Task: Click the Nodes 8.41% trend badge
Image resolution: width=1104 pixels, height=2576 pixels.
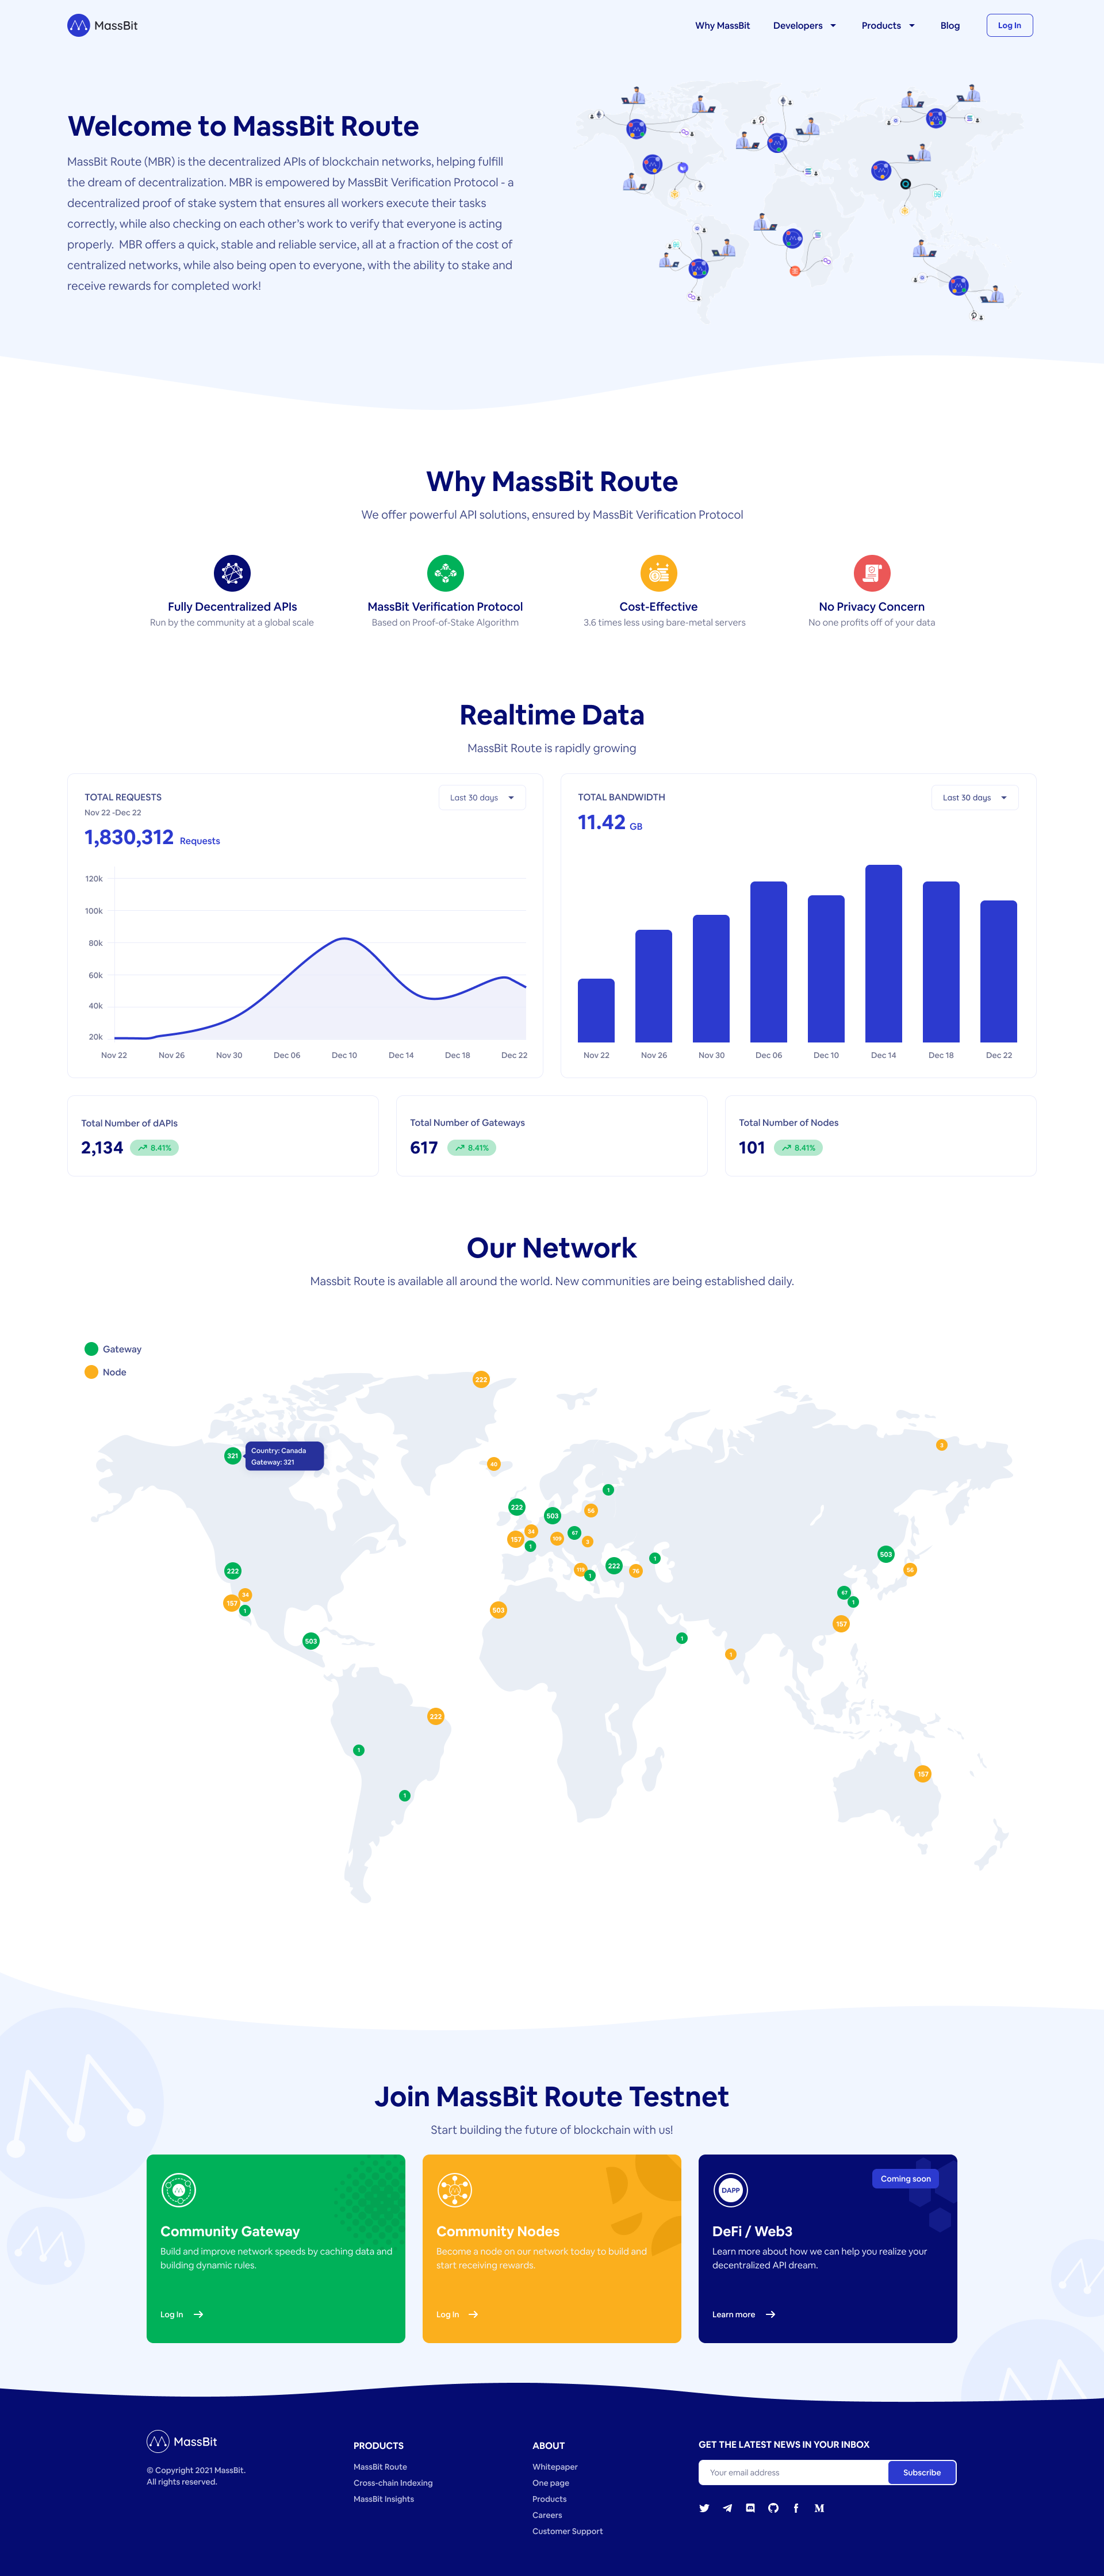Action: [x=798, y=1147]
